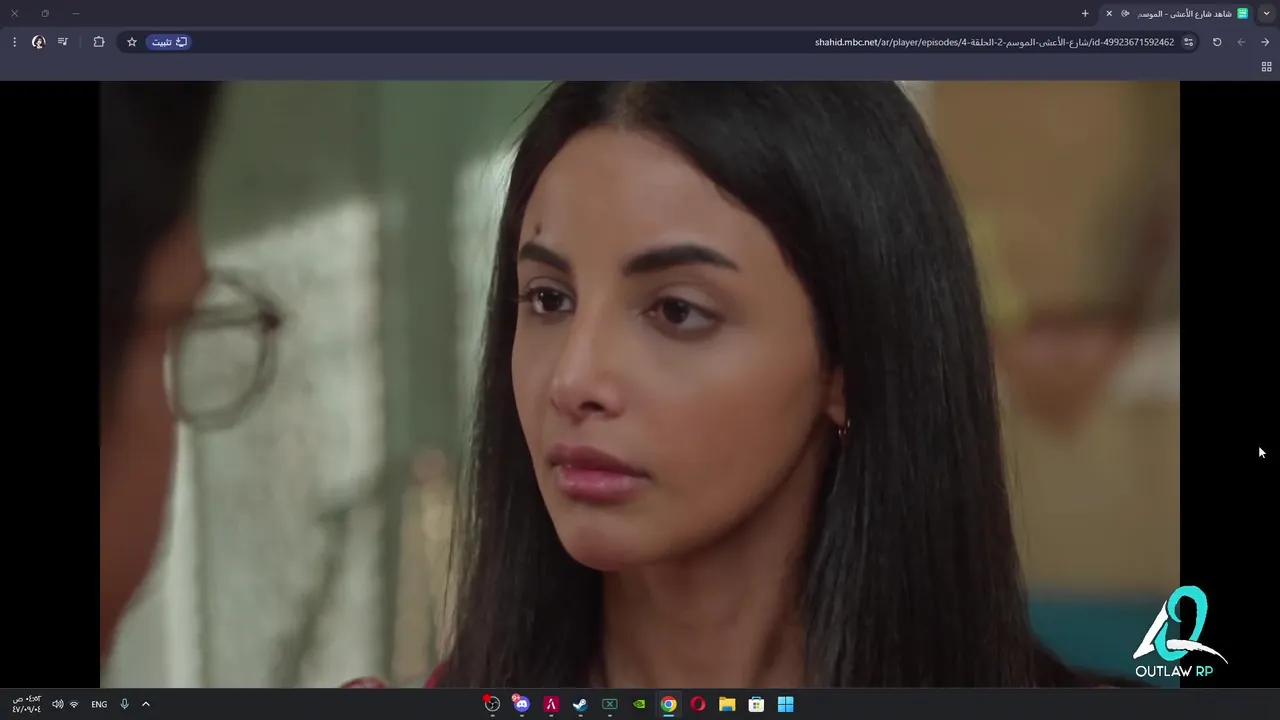Switch ENG input language

[99, 704]
